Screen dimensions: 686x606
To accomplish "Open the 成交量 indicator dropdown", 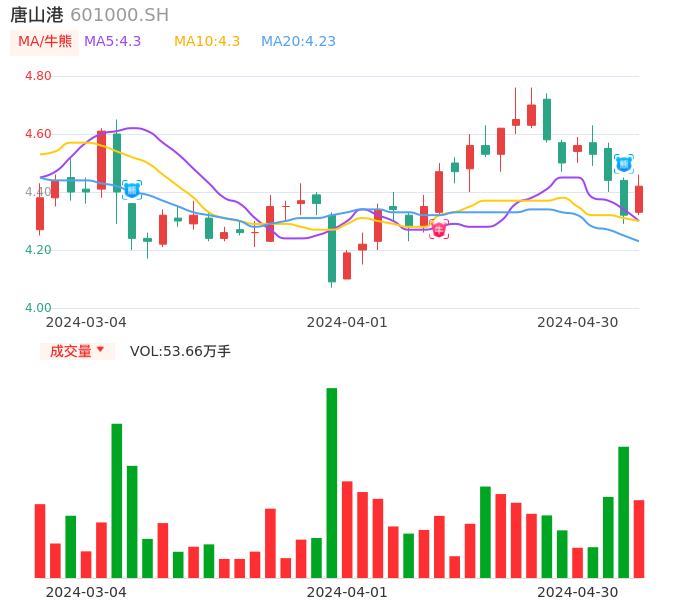I will [77, 351].
